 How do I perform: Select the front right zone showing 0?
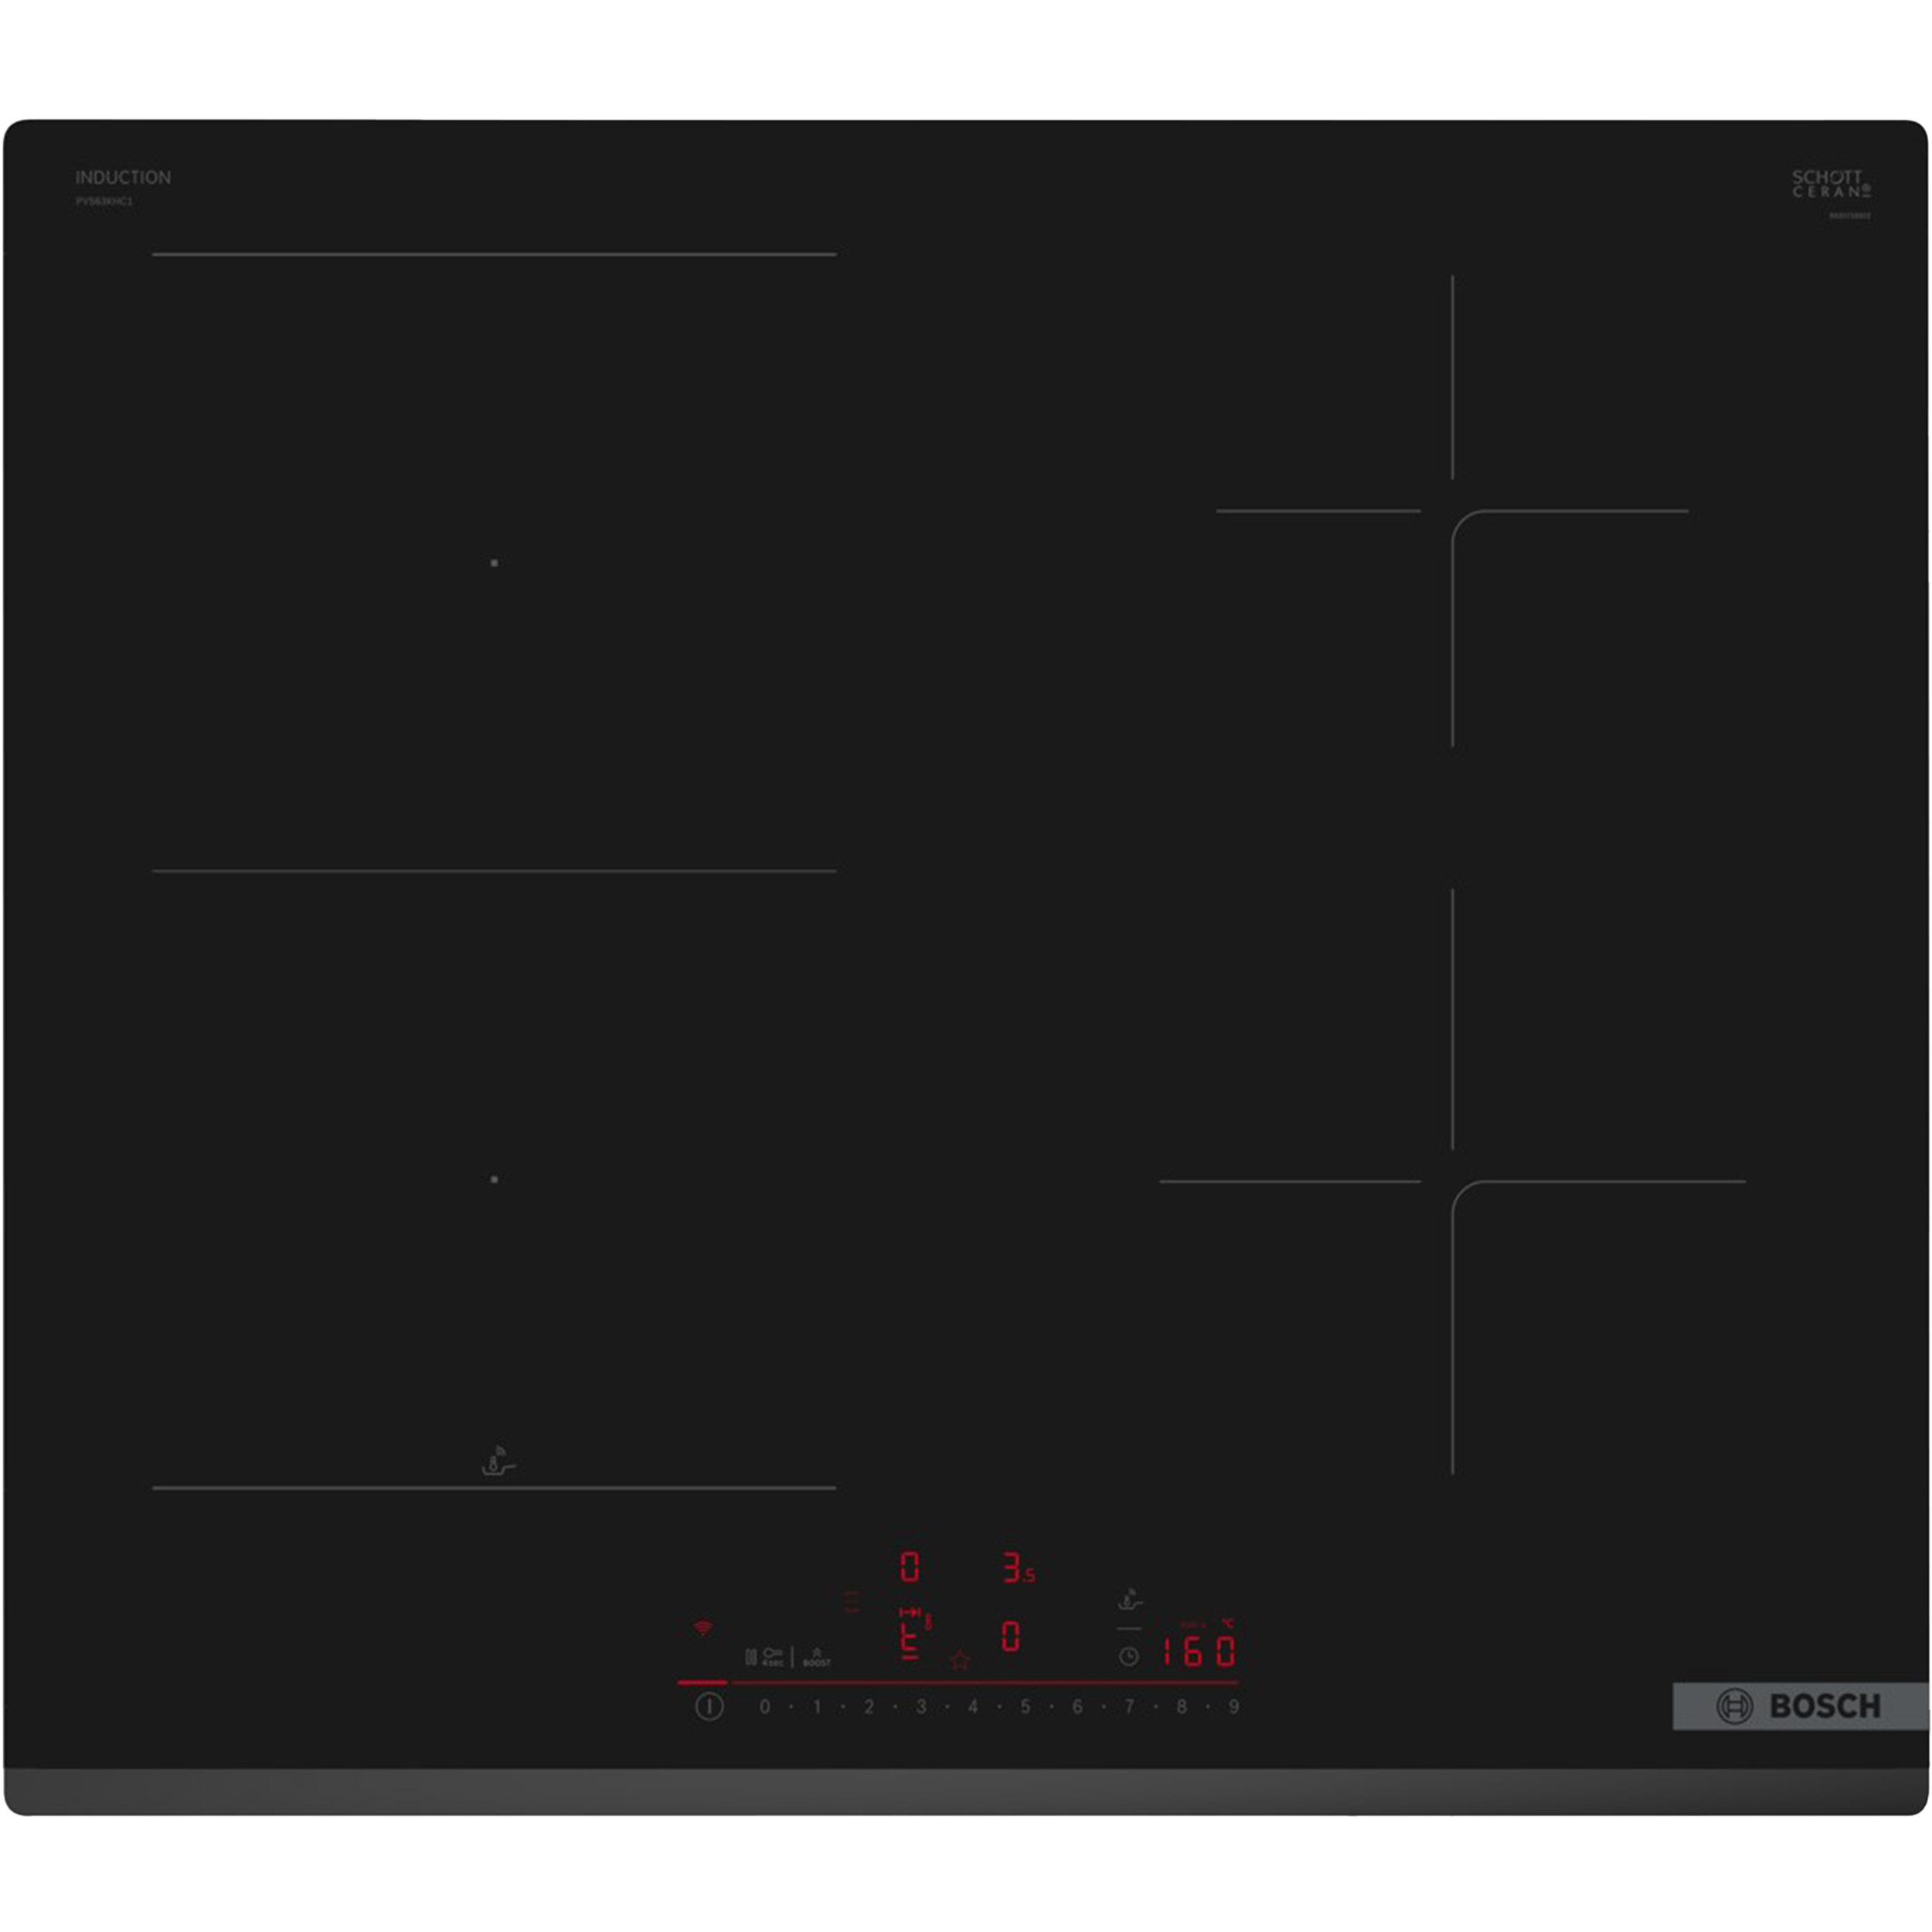tap(1011, 1637)
